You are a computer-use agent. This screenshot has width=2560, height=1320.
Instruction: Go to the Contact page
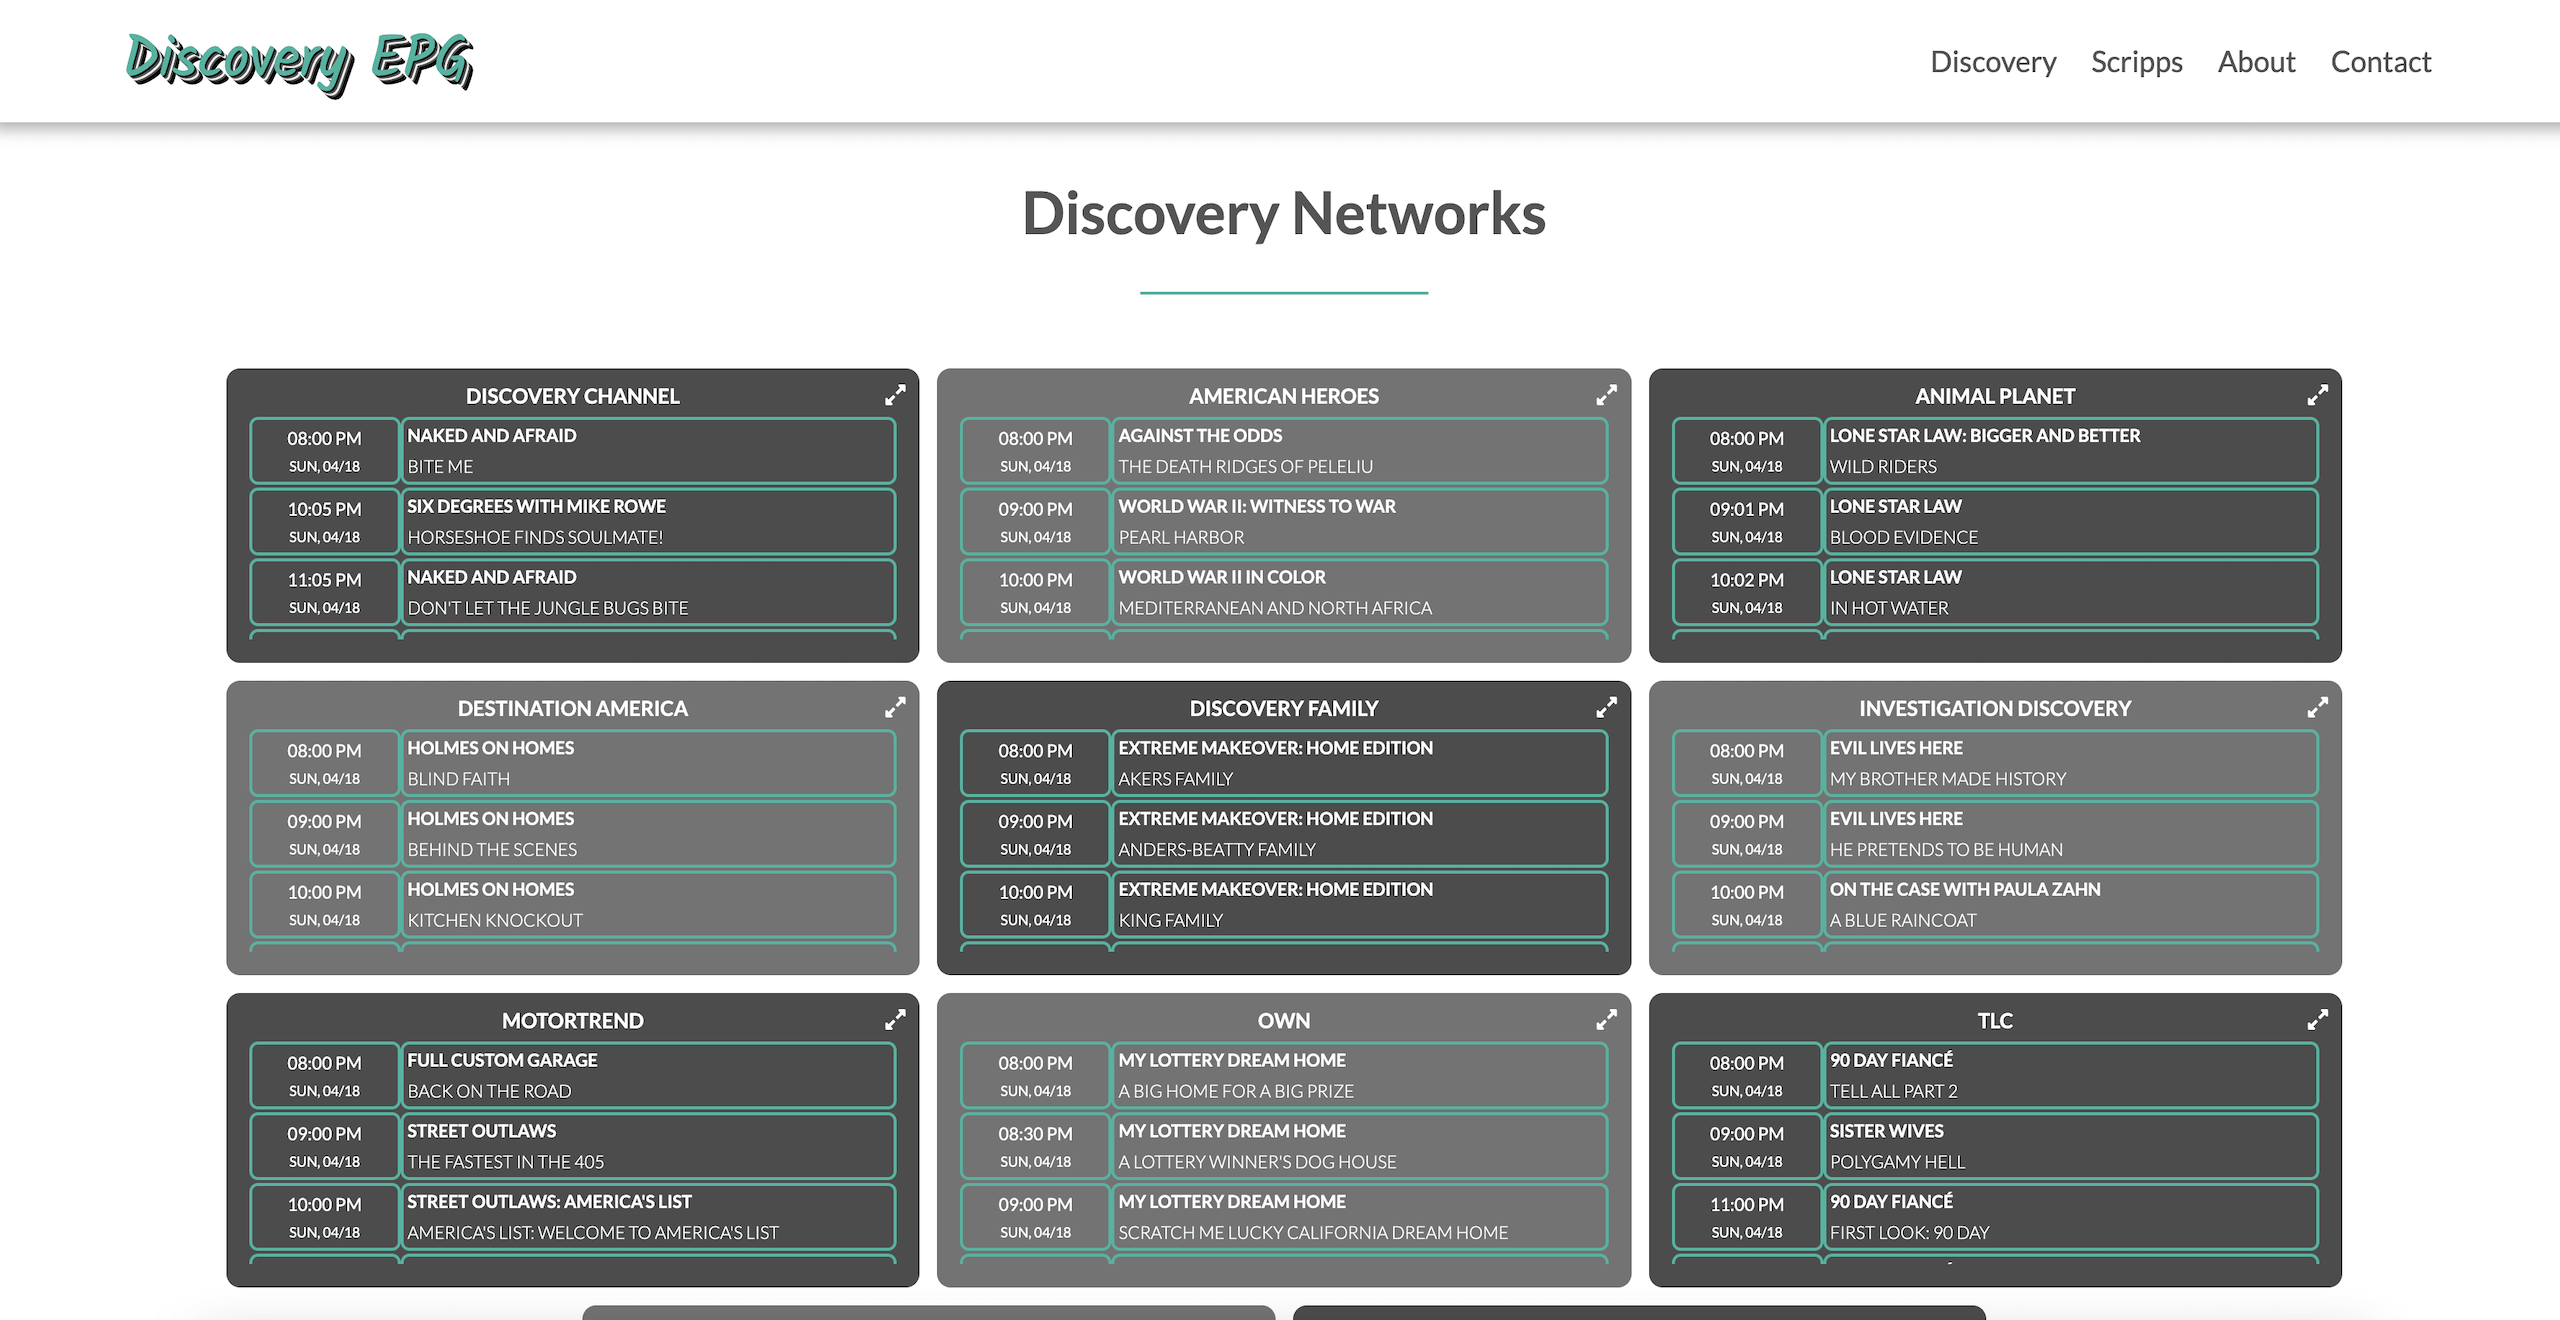pyautogui.click(x=2381, y=62)
